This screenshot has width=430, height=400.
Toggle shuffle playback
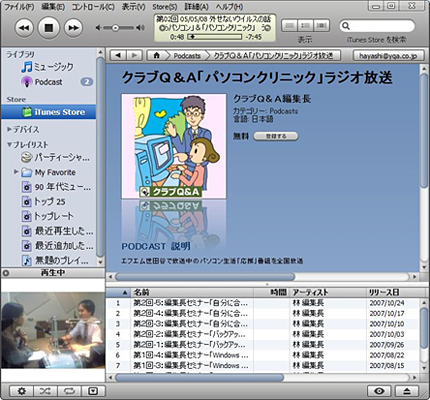46,391
